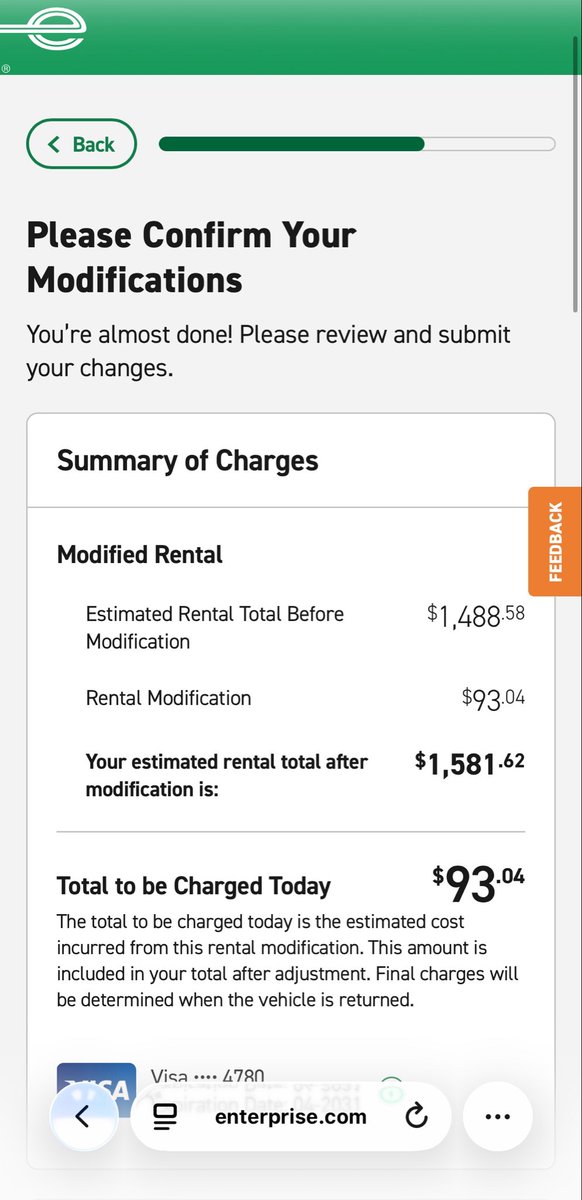Select the Visa ending 4780 text
582x1200 pixels.
coord(208,1074)
